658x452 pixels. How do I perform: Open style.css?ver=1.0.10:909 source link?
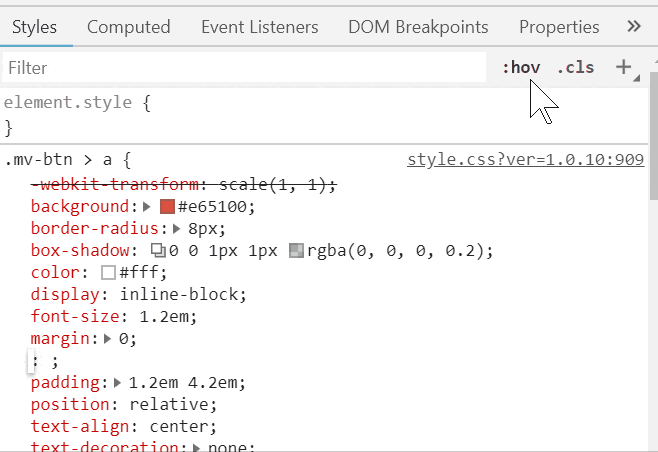coord(525,160)
